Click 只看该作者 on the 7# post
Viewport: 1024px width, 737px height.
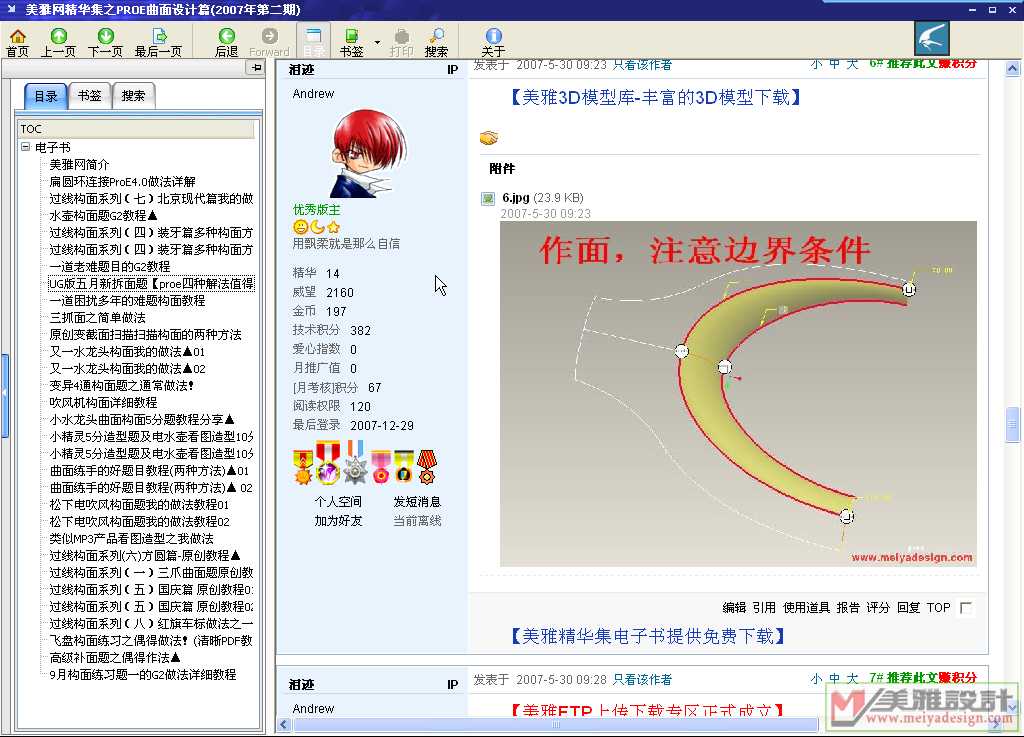coord(642,680)
